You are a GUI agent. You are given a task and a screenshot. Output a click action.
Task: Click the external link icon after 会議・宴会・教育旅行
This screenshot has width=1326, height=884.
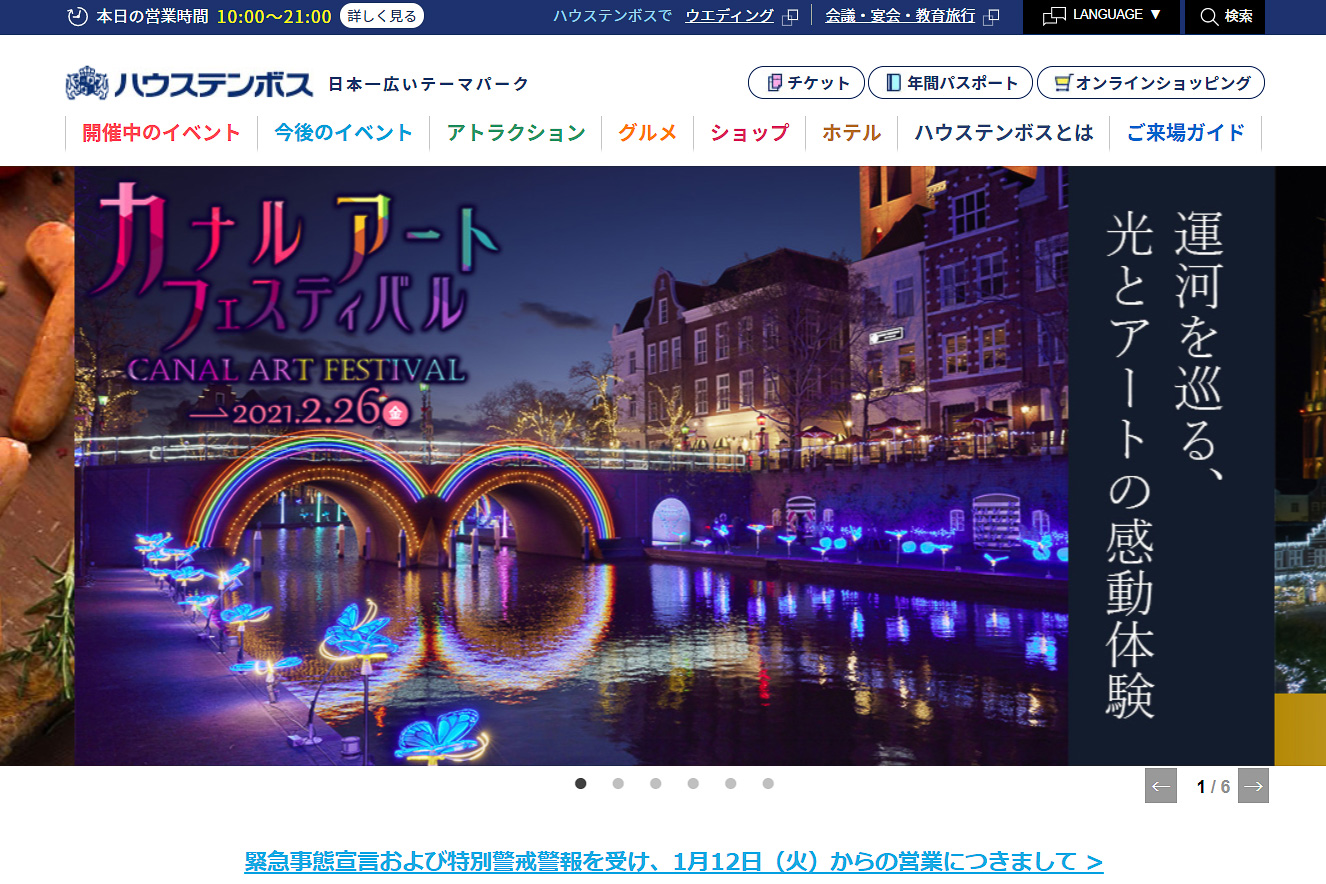(991, 16)
